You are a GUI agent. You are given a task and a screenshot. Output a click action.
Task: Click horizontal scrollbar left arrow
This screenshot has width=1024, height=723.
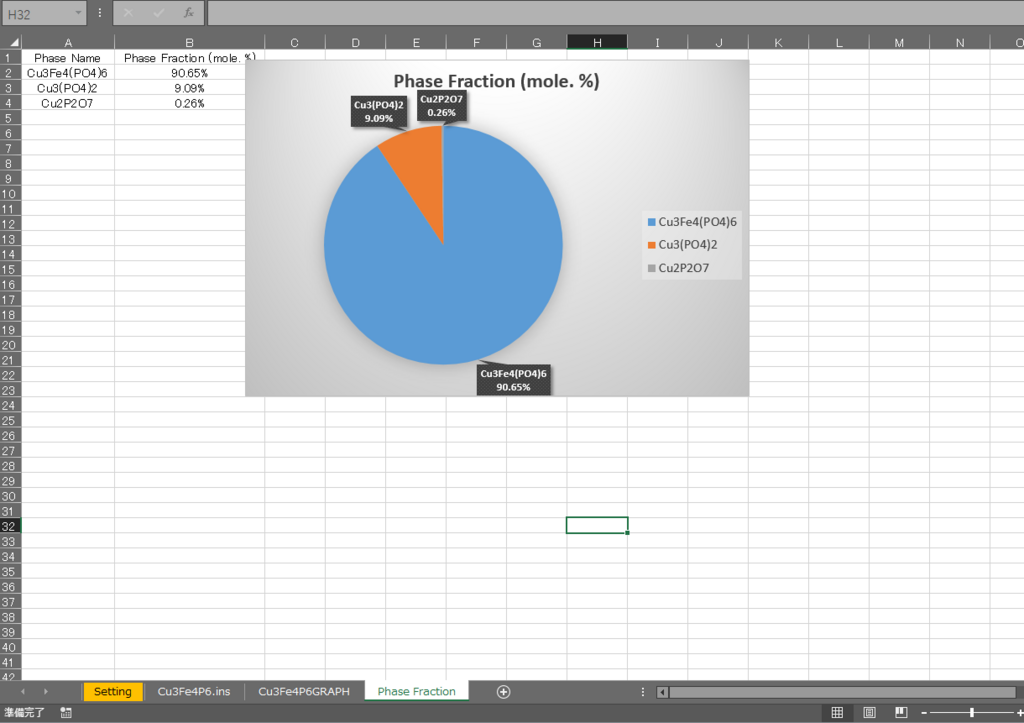[x=663, y=692]
